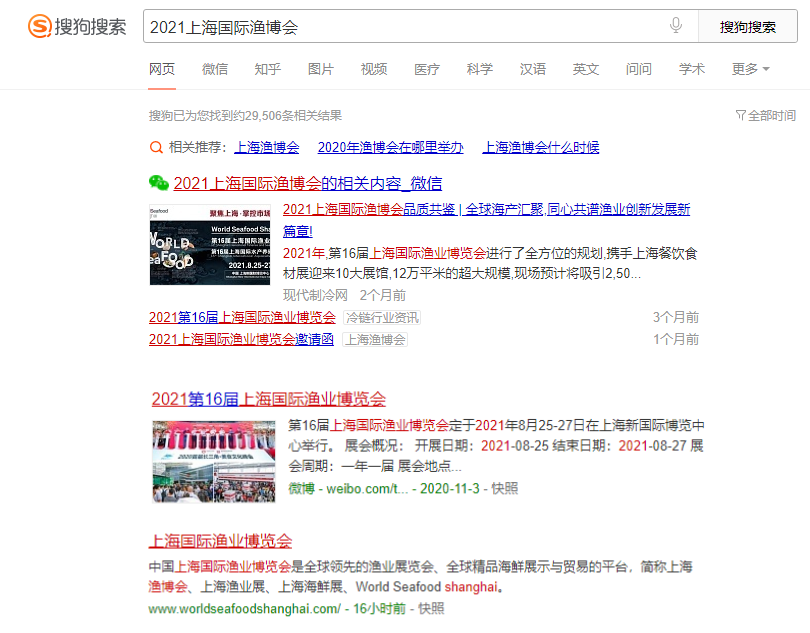Click the 搜狗搜索 search button
The width and height of the screenshot is (810, 633).
click(747, 26)
